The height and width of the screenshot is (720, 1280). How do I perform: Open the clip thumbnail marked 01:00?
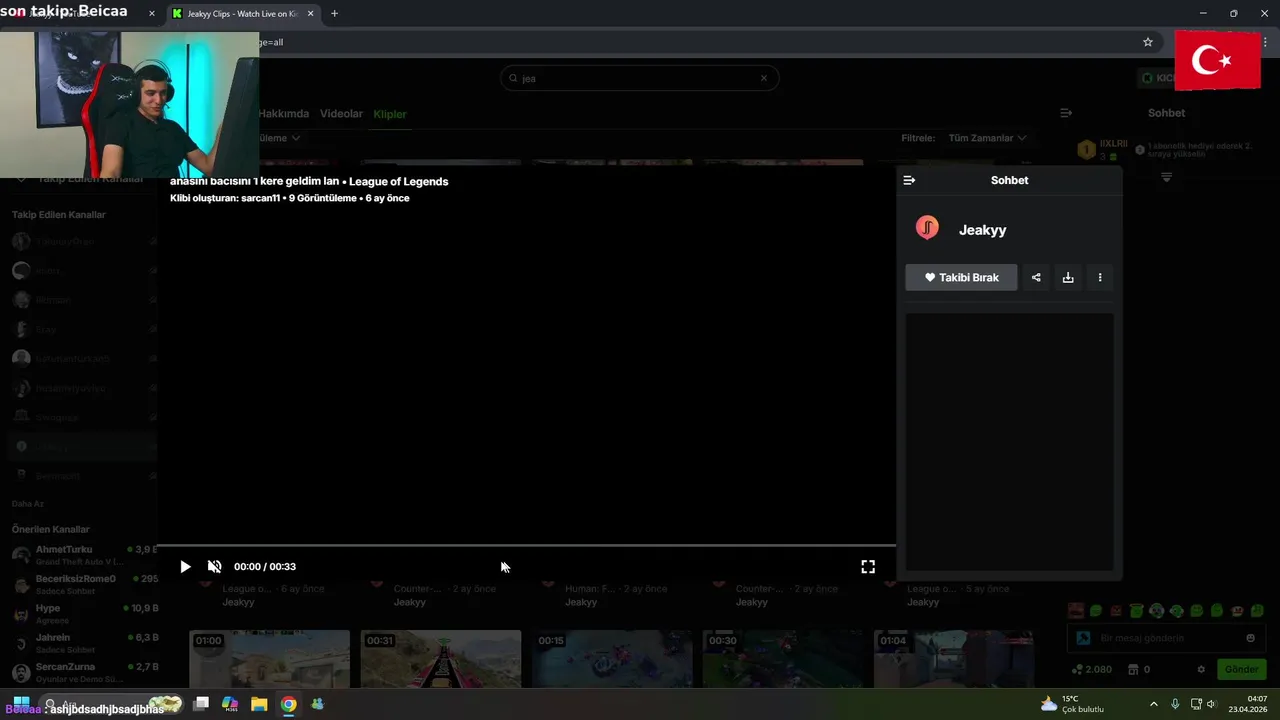pyautogui.click(x=270, y=659)
